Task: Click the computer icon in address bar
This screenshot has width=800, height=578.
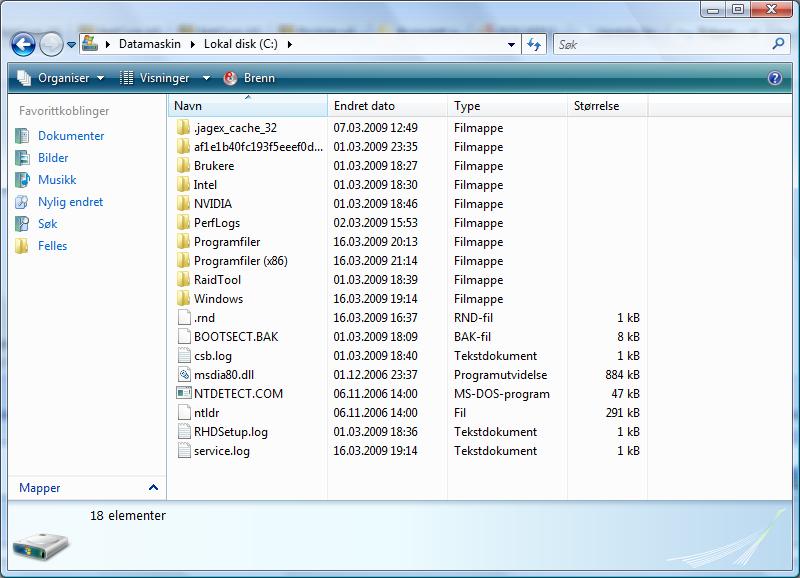Action: pyautogui.click(x=90, y=43)
